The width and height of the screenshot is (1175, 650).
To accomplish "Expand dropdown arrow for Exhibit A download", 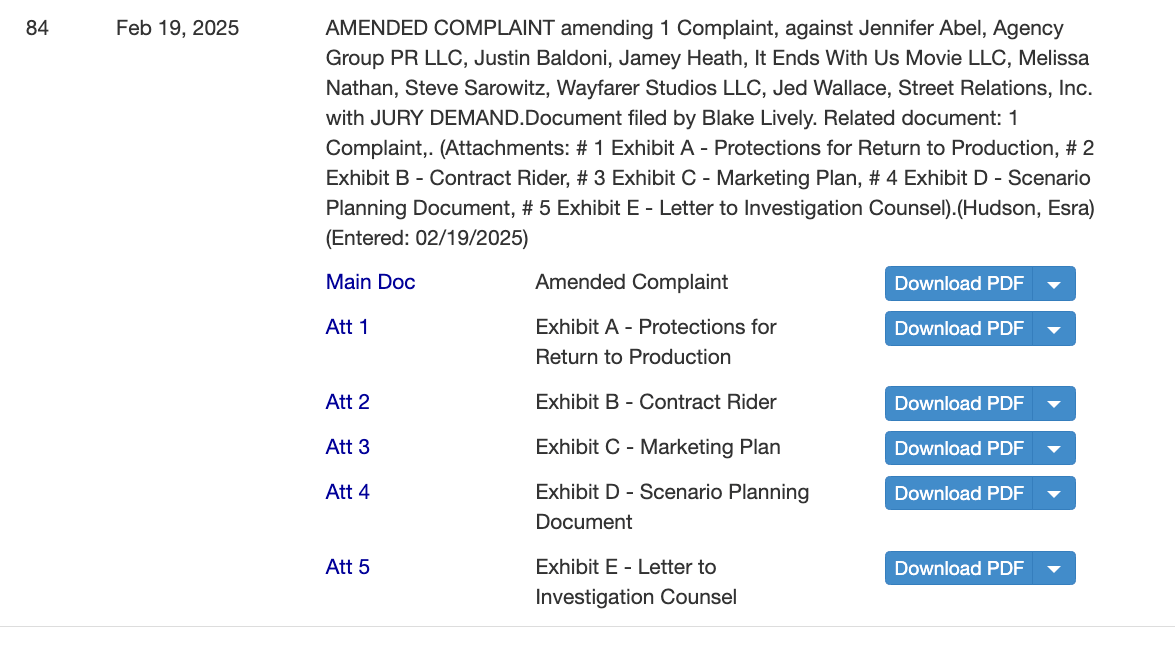I will pos(1054,328).
